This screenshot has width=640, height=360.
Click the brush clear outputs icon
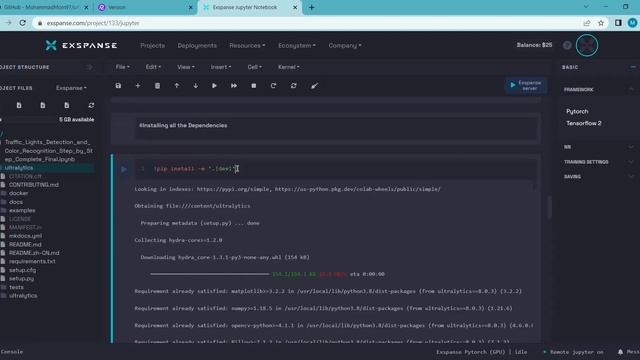tap(314, 86)
